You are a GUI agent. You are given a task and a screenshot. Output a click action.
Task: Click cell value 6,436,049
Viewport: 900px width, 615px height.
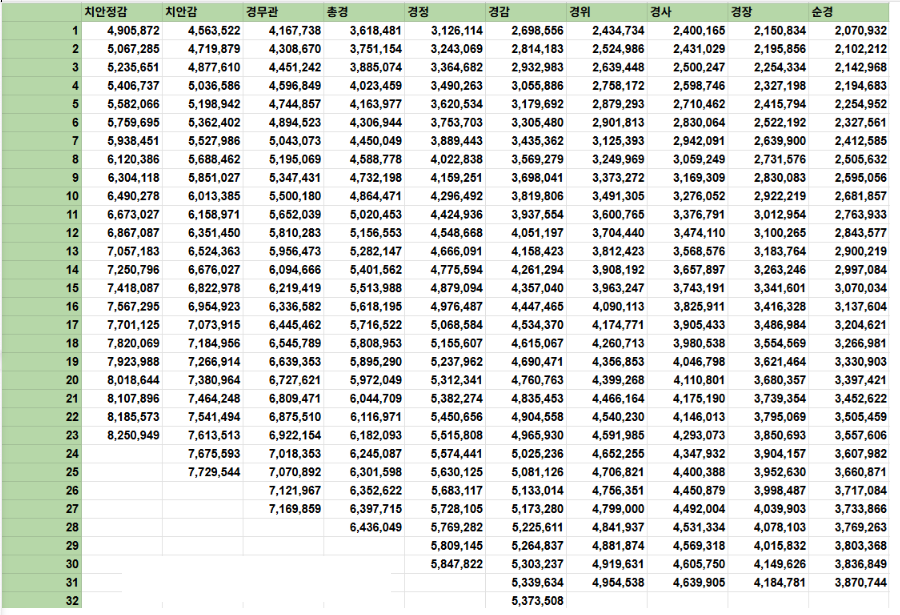coord(376,527)
